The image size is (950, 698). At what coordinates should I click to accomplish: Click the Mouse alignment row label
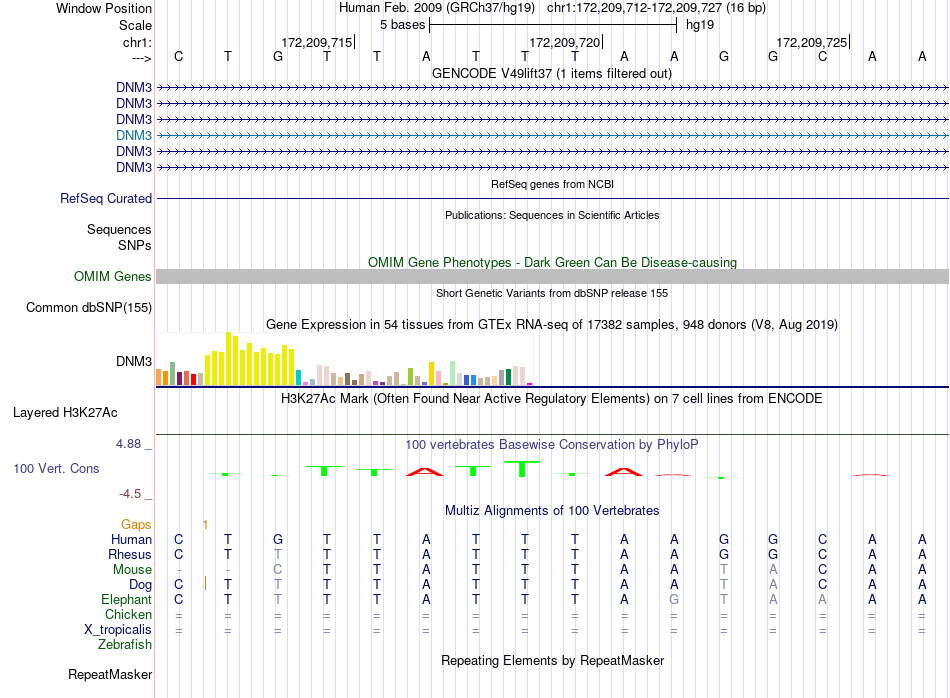133,570
